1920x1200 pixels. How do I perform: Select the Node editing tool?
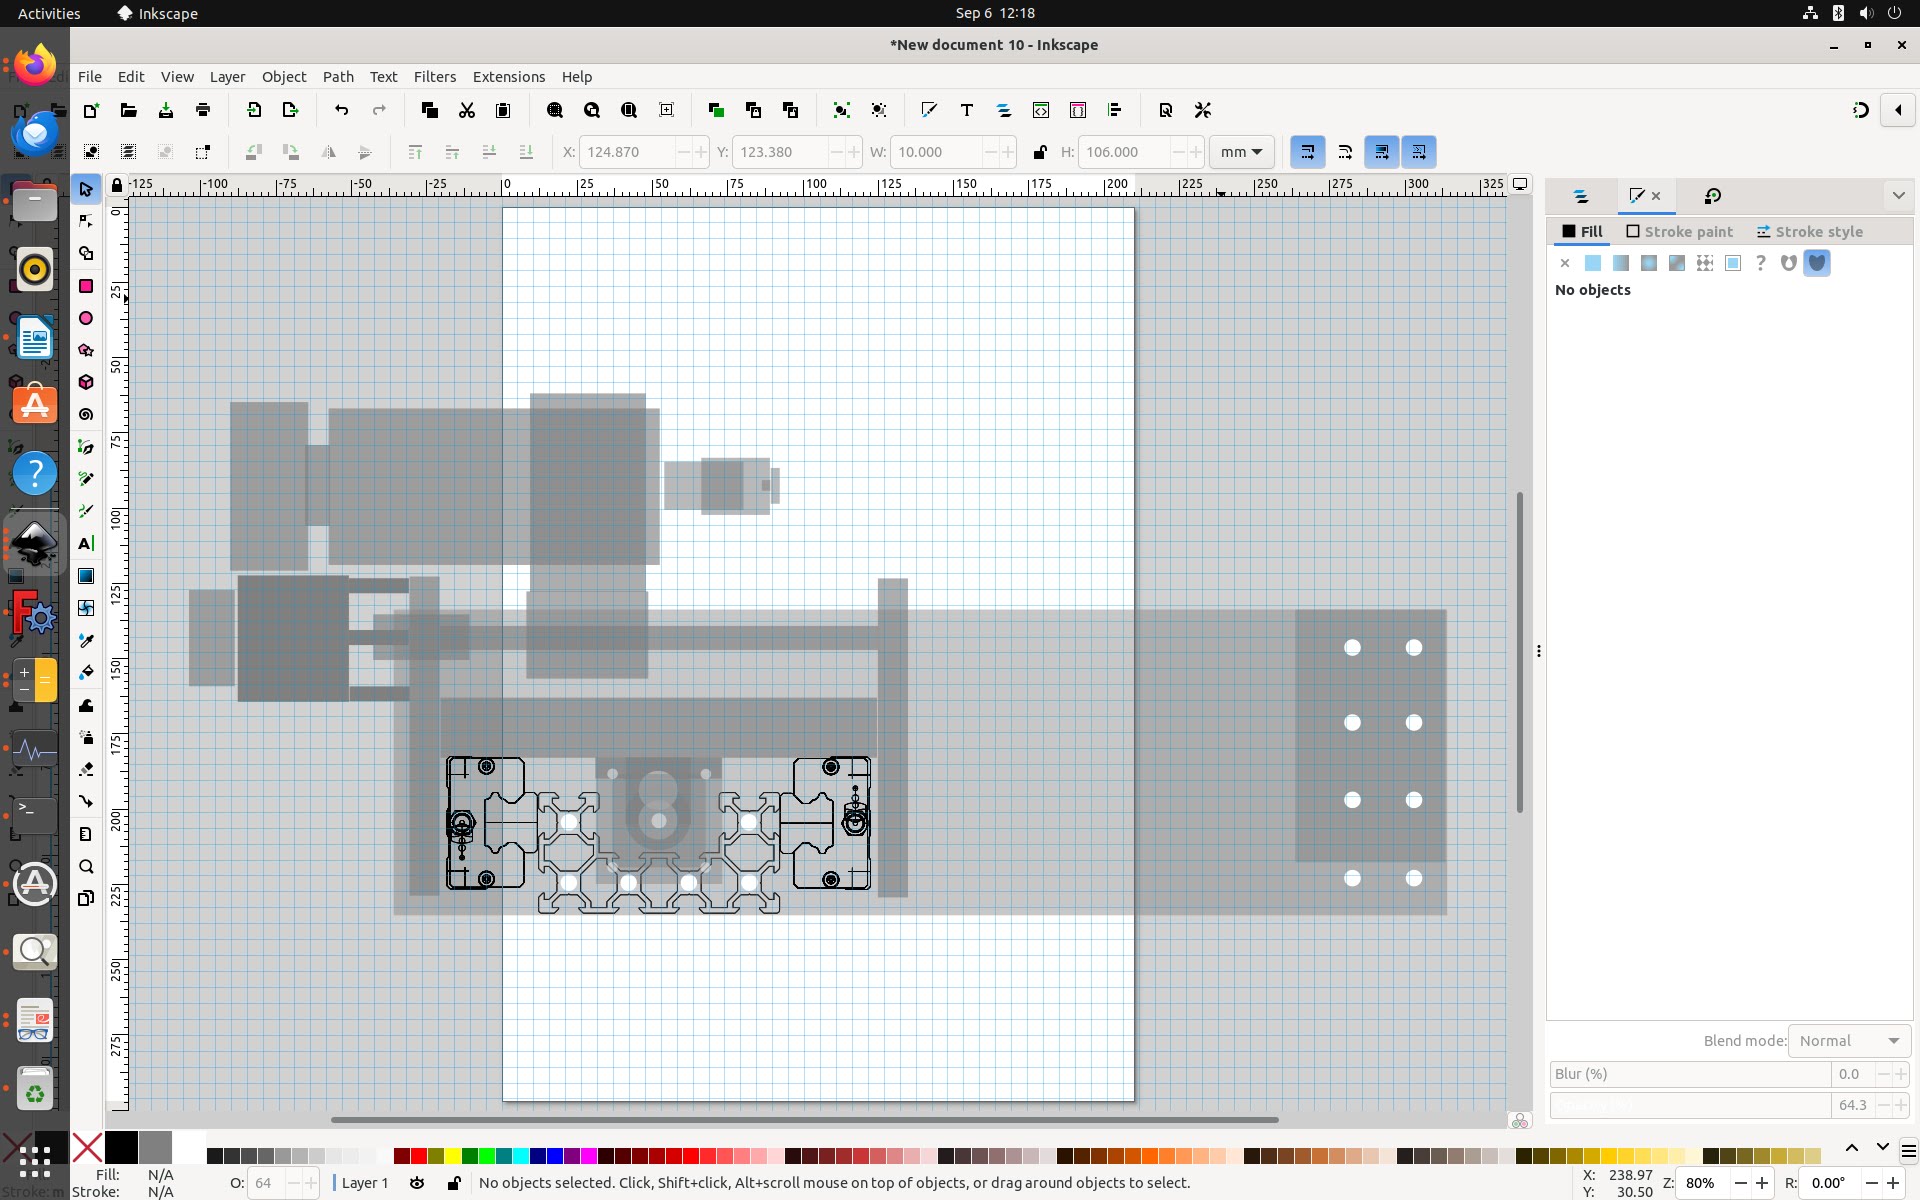[86, 221]
